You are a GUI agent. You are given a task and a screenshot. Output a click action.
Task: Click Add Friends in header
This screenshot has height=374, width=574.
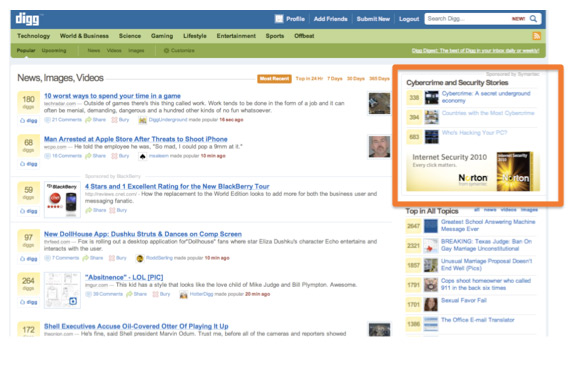click(330, 19)
